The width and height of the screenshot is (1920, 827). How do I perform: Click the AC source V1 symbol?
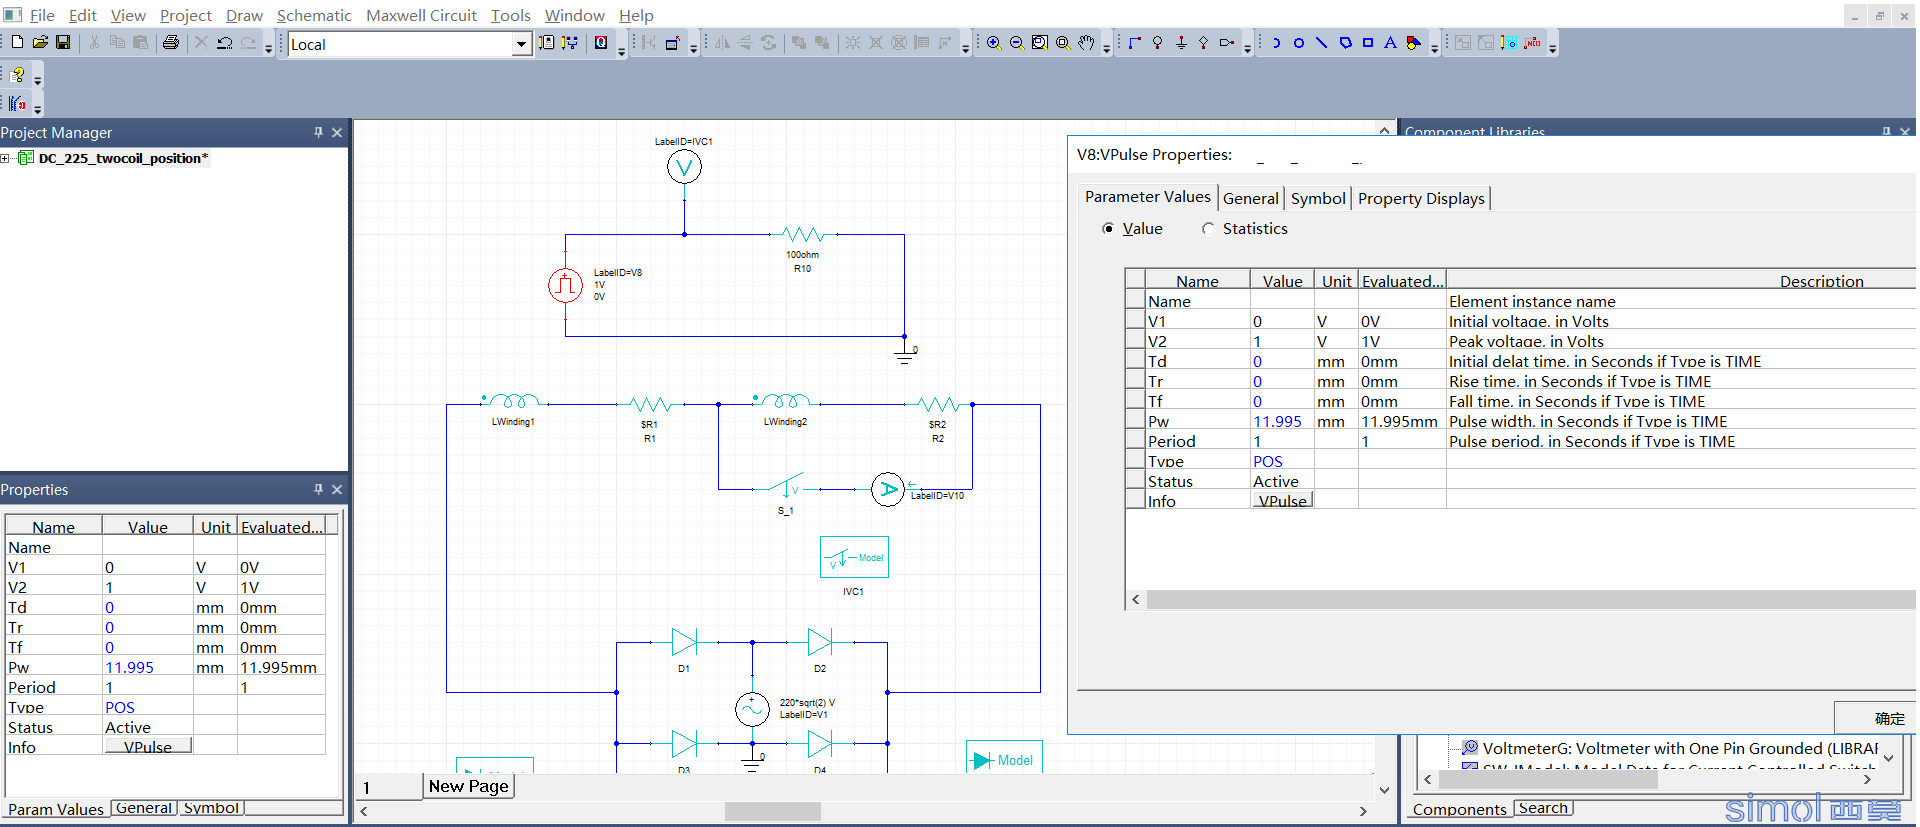(x=752, y=709)
